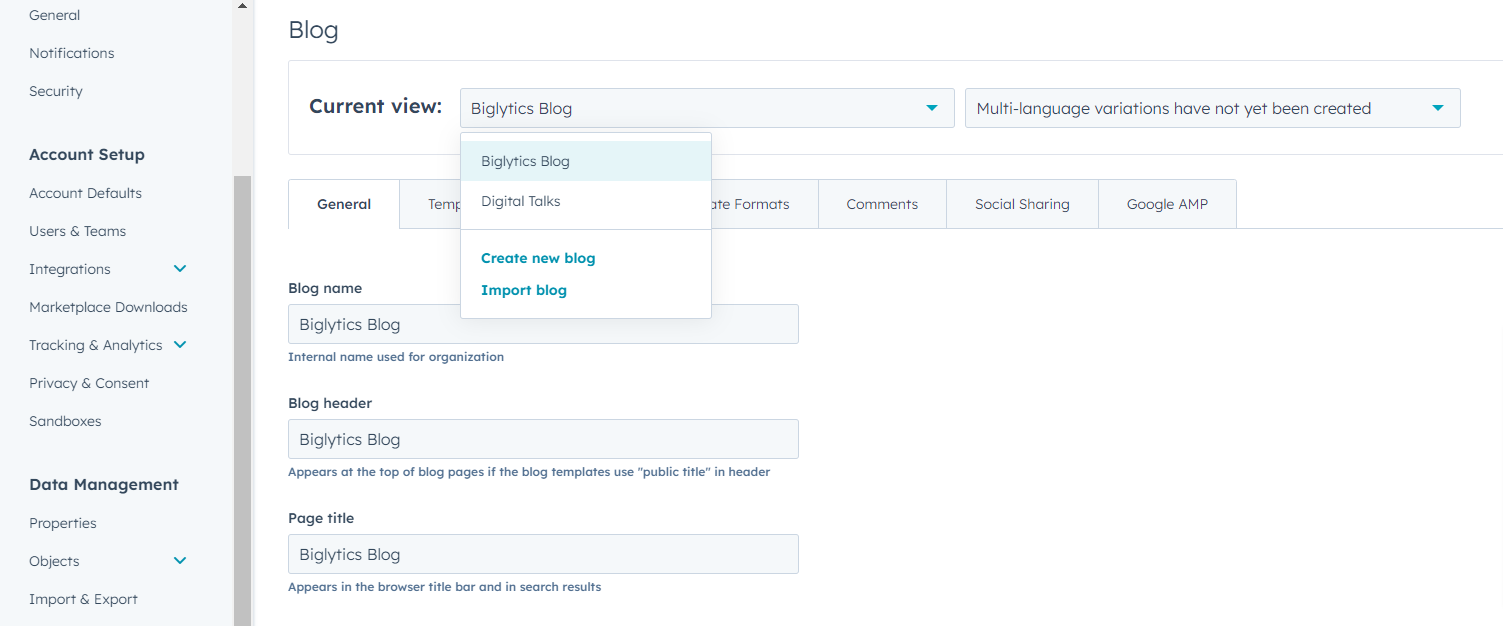Viewport: 1503px width, 626px height.
Task: Focus the Blog header input field
Action: (543, 439)
